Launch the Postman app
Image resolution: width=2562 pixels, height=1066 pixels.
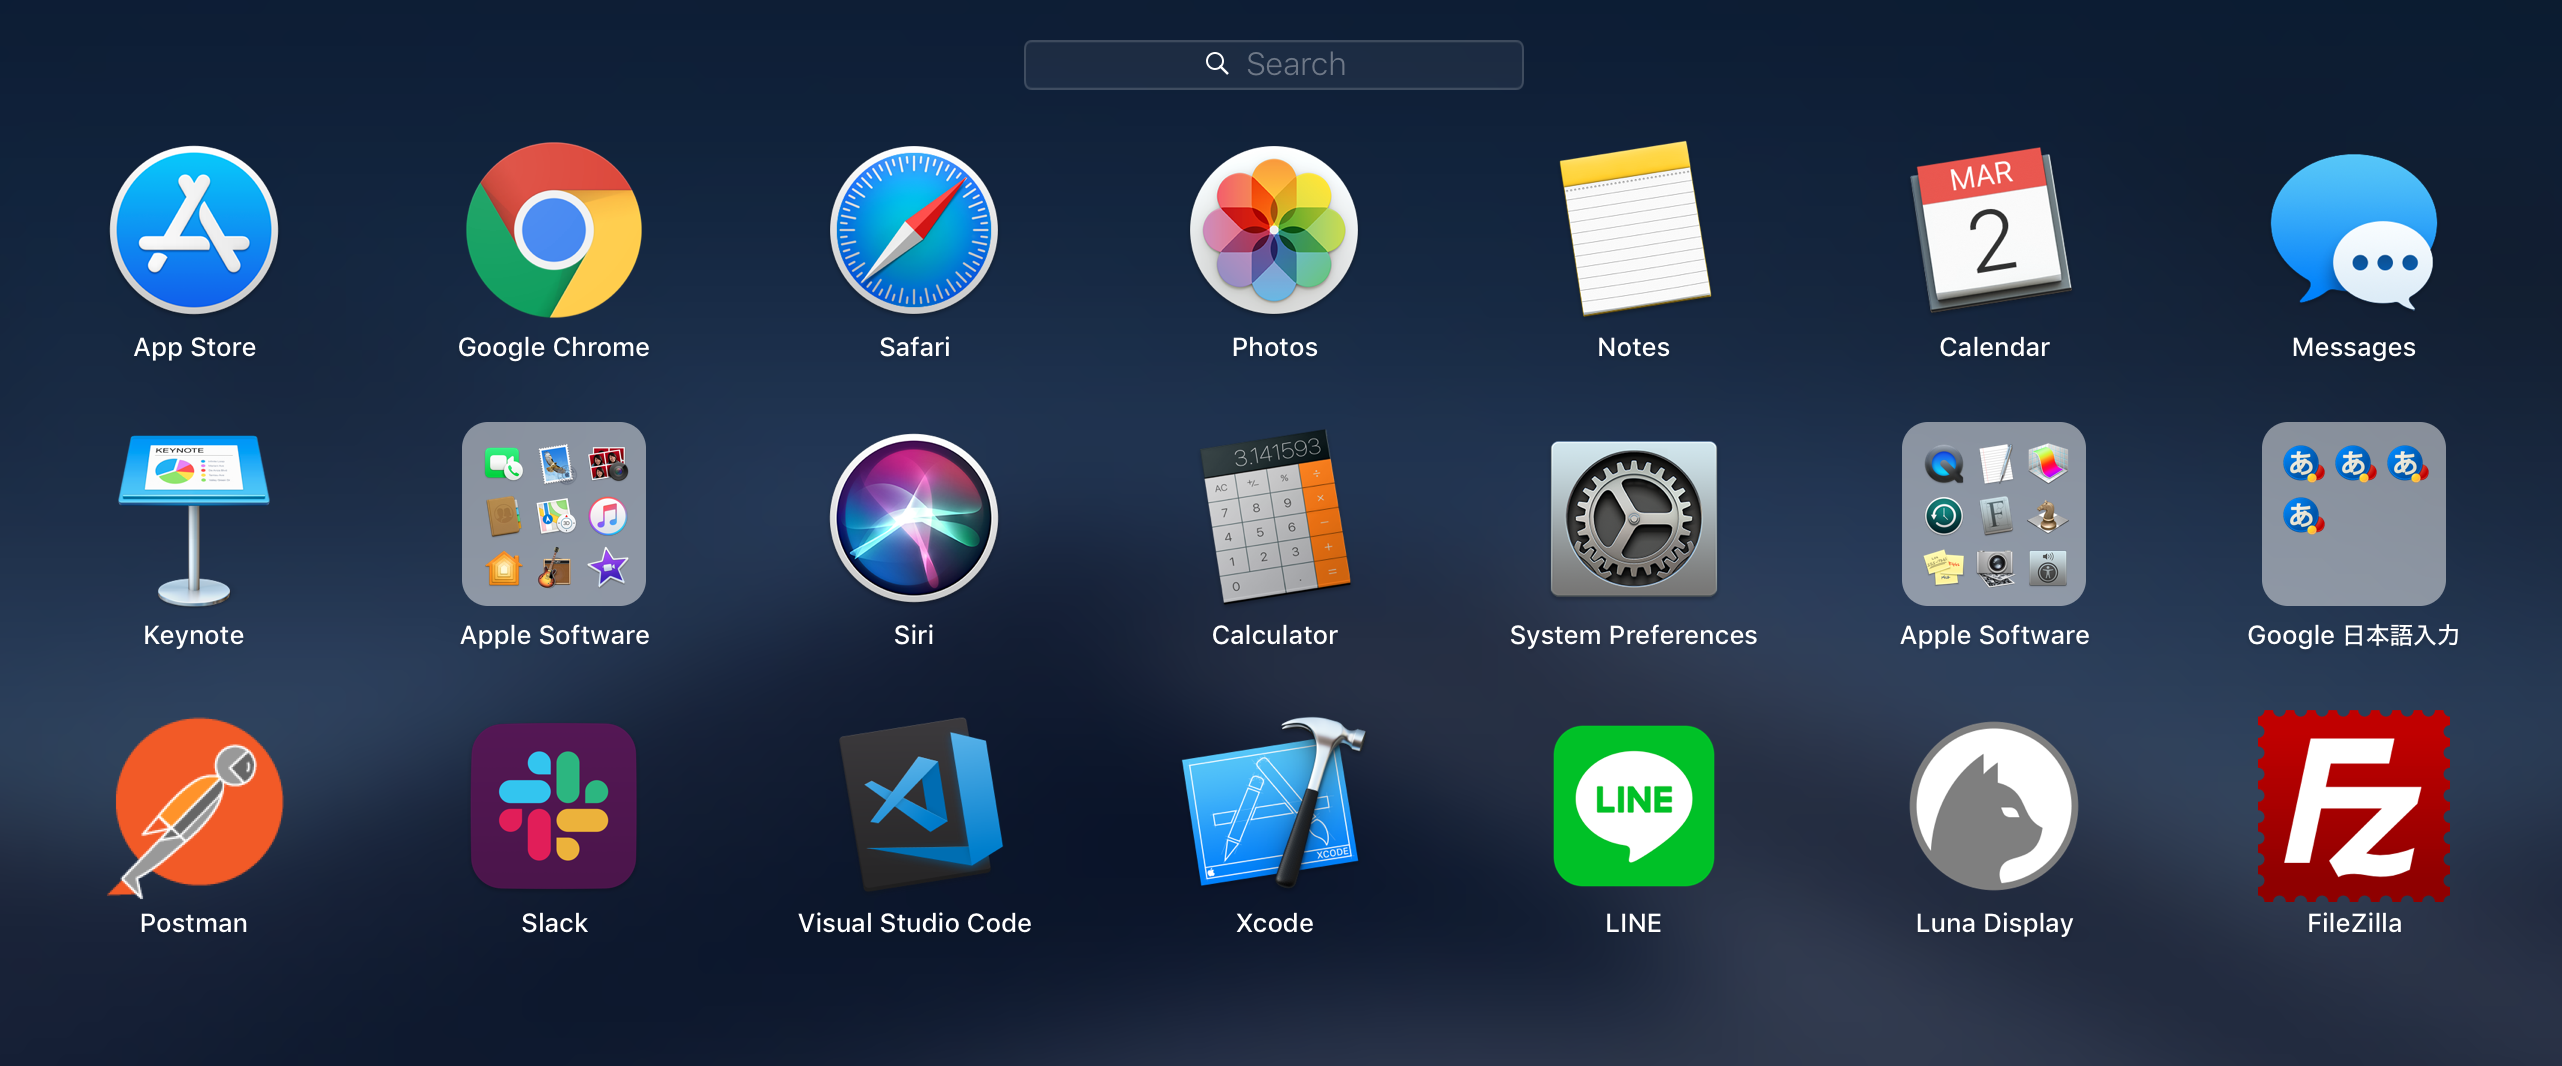pos(196,806)
